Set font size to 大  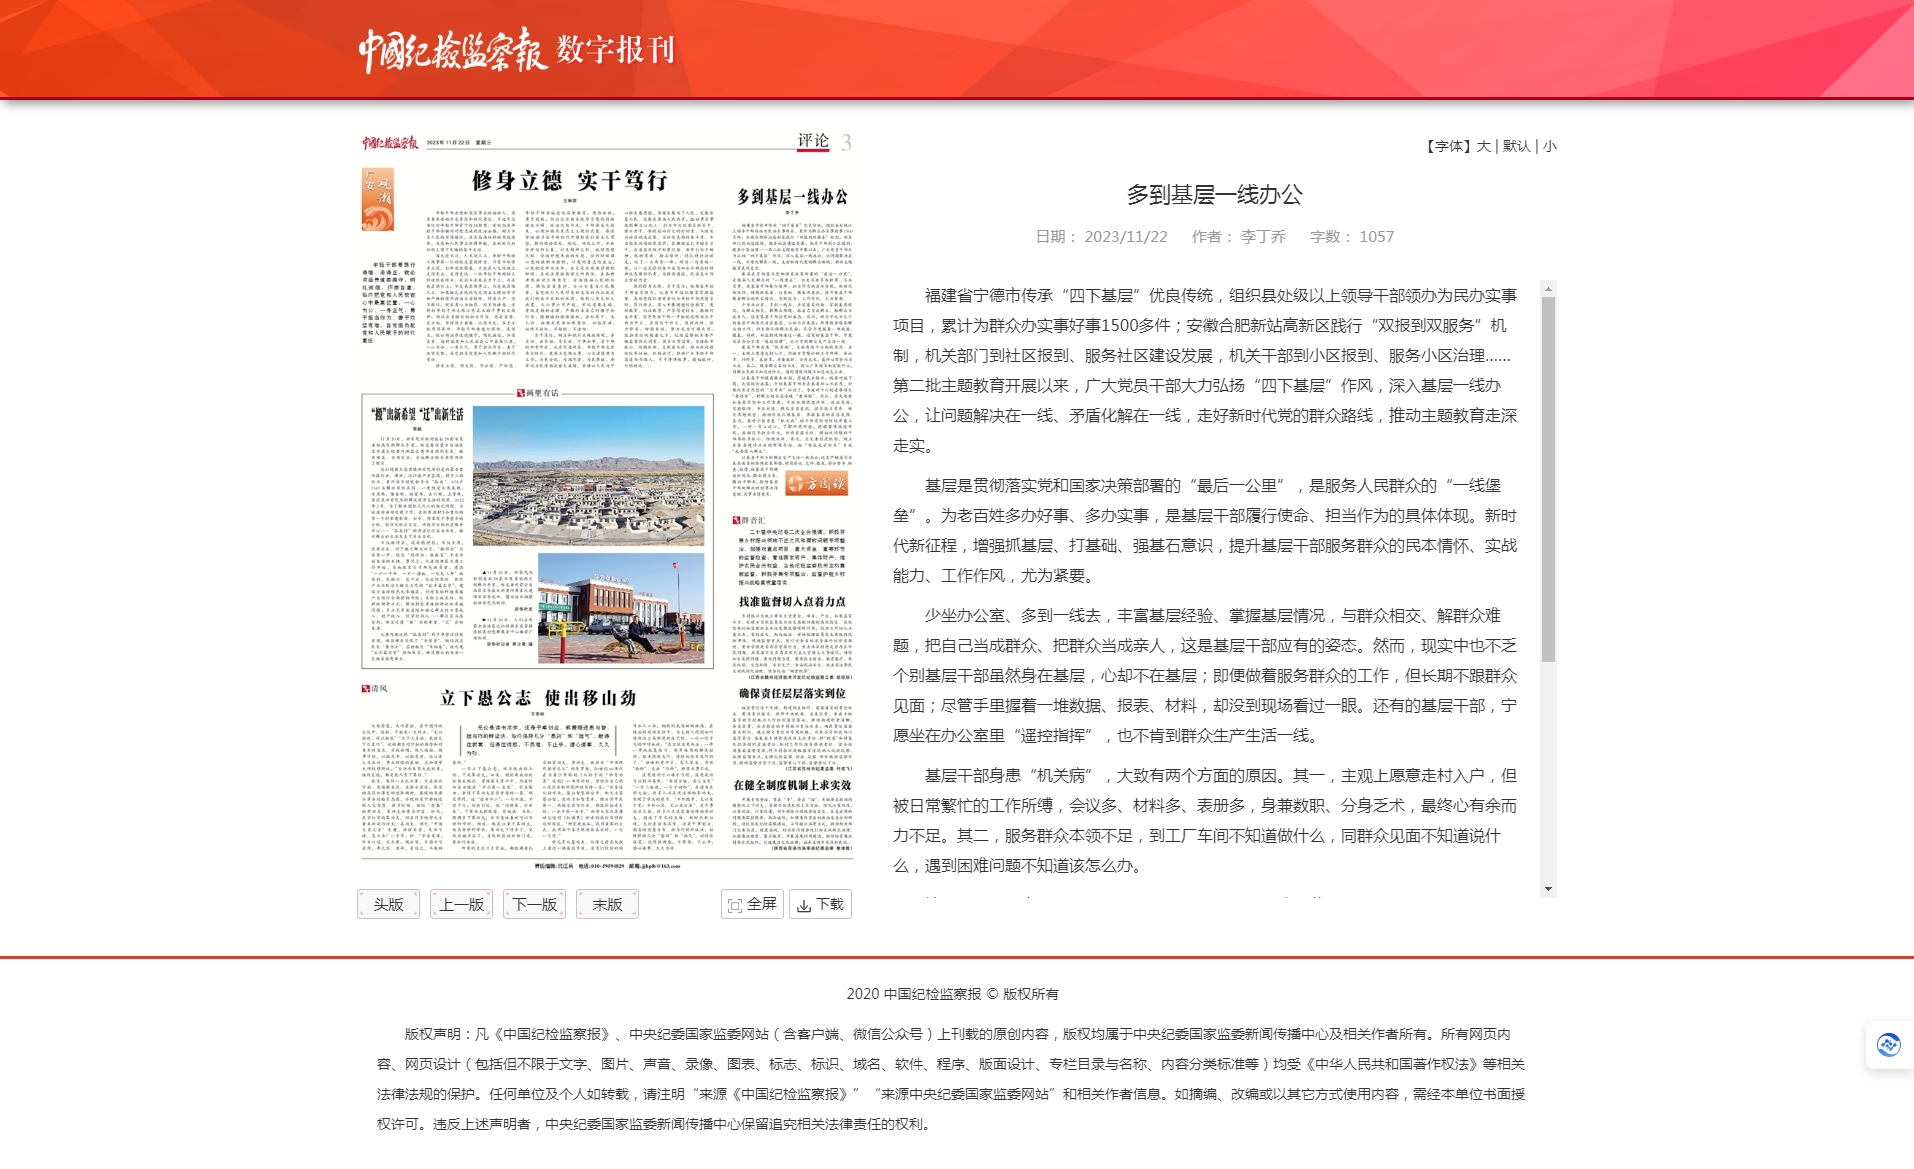pyautogui.click(x=1483, y=146)
